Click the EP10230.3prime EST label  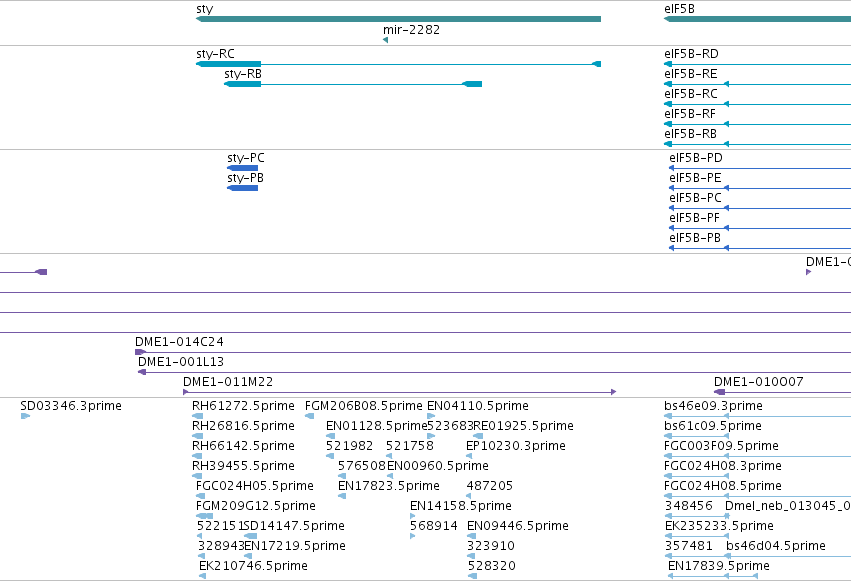pyautogui.click(x=516, y=446)
